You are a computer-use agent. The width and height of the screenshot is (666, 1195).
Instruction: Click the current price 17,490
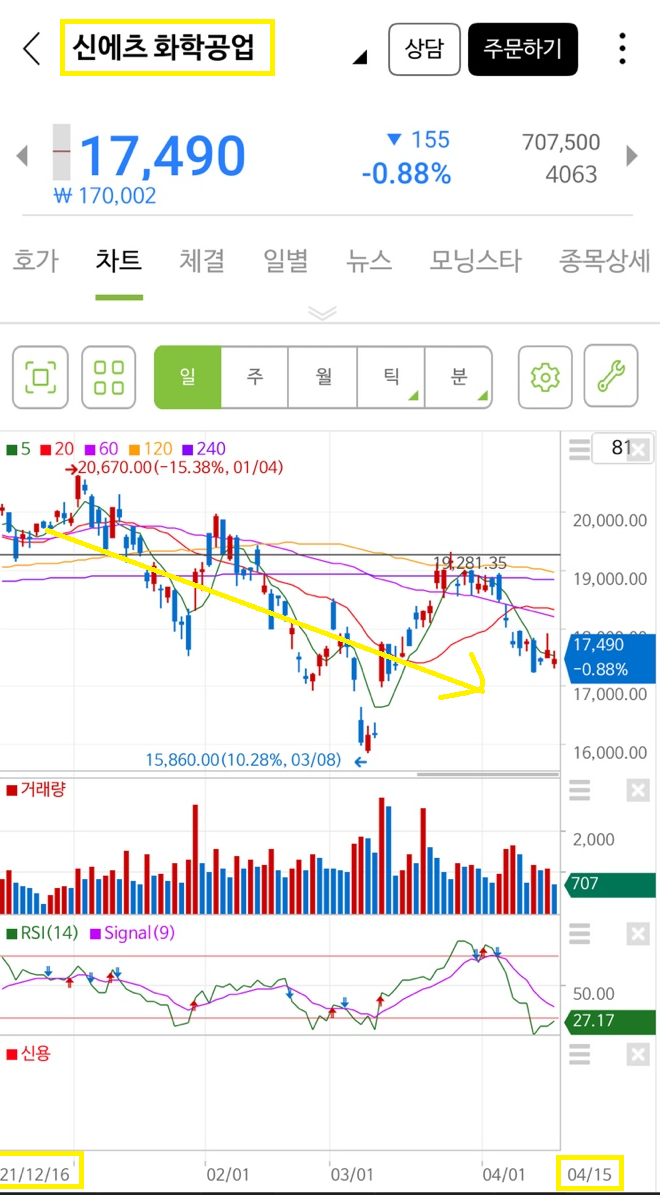coord(162,155)
